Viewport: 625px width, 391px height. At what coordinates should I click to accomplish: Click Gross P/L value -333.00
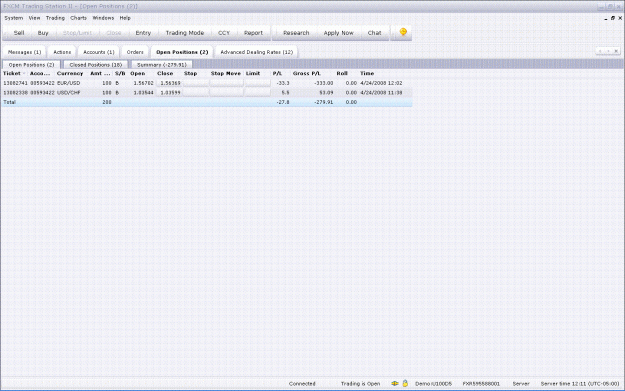323,83
